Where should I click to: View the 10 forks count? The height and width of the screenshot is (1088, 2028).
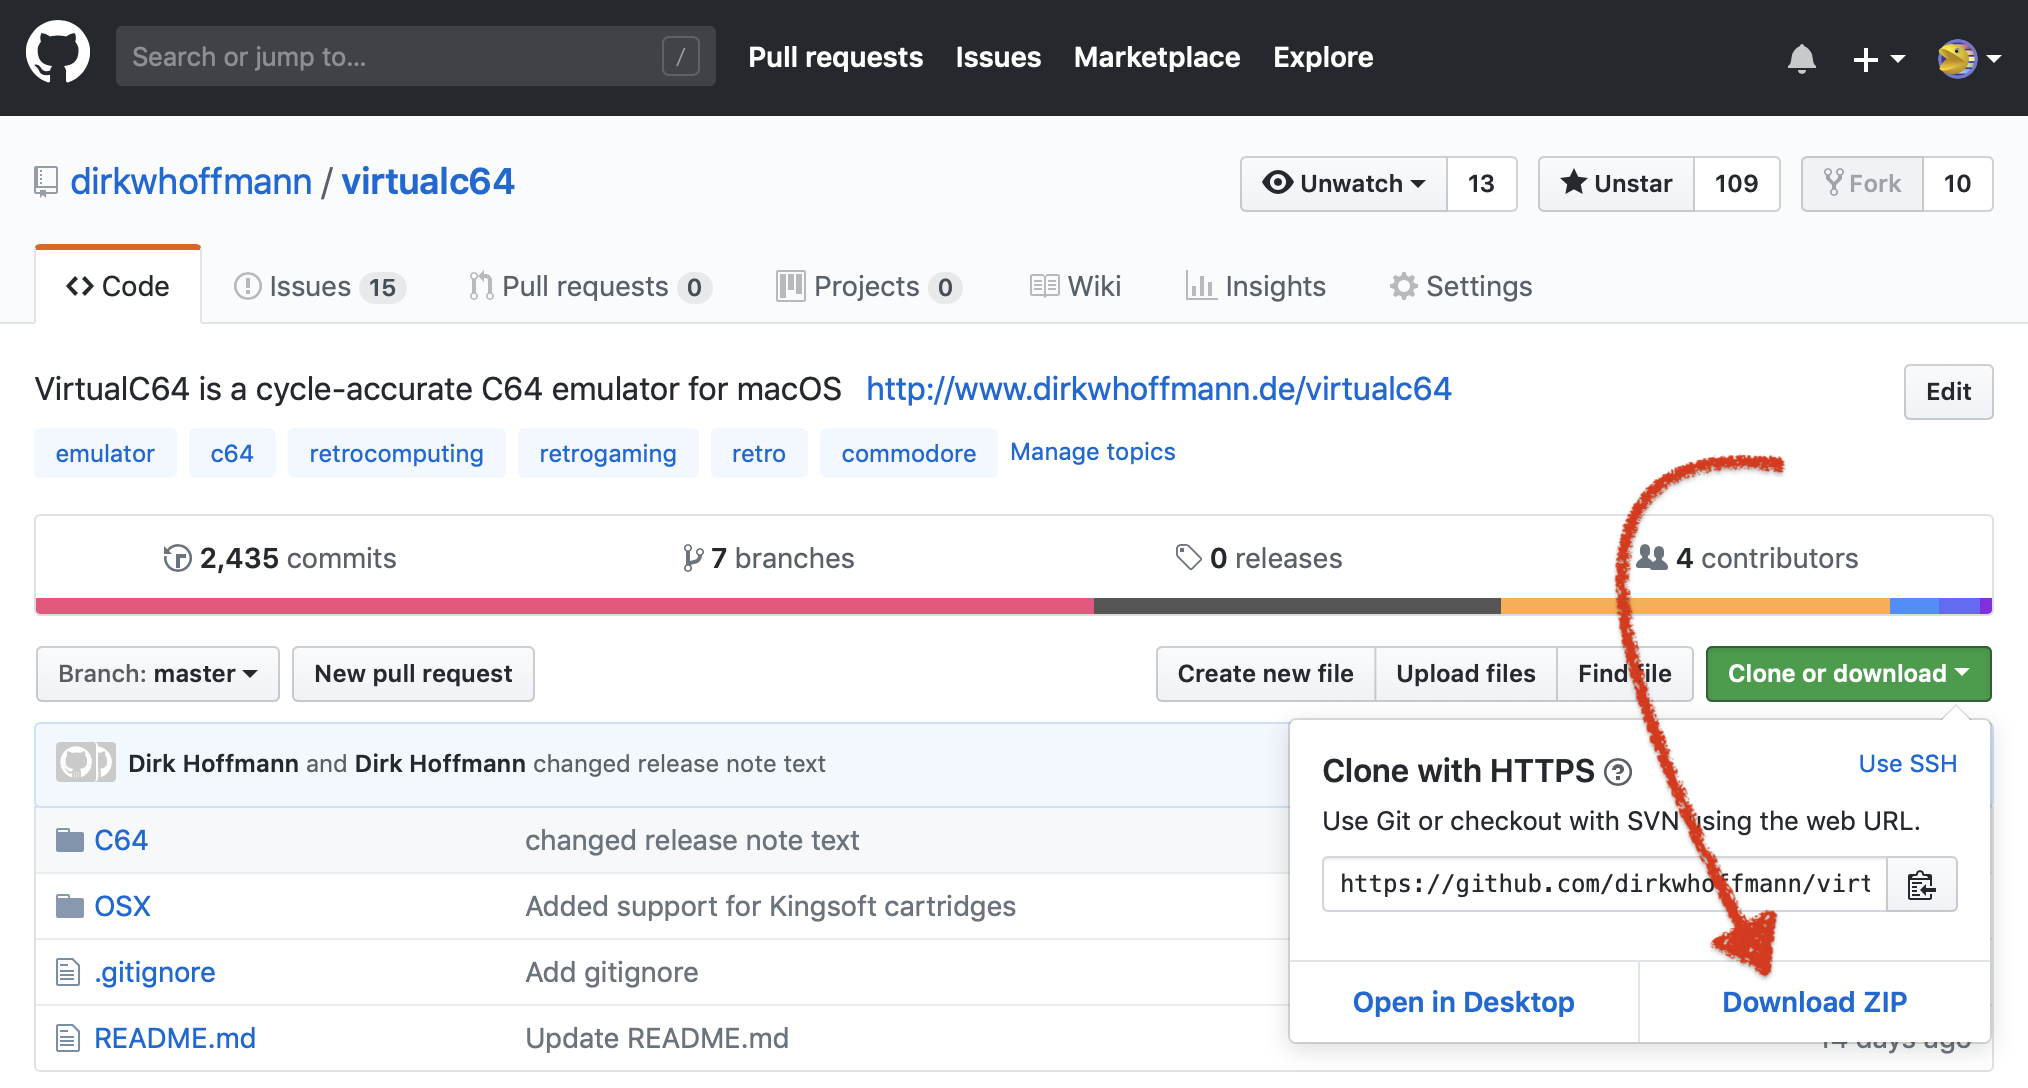click(1957, 183)
